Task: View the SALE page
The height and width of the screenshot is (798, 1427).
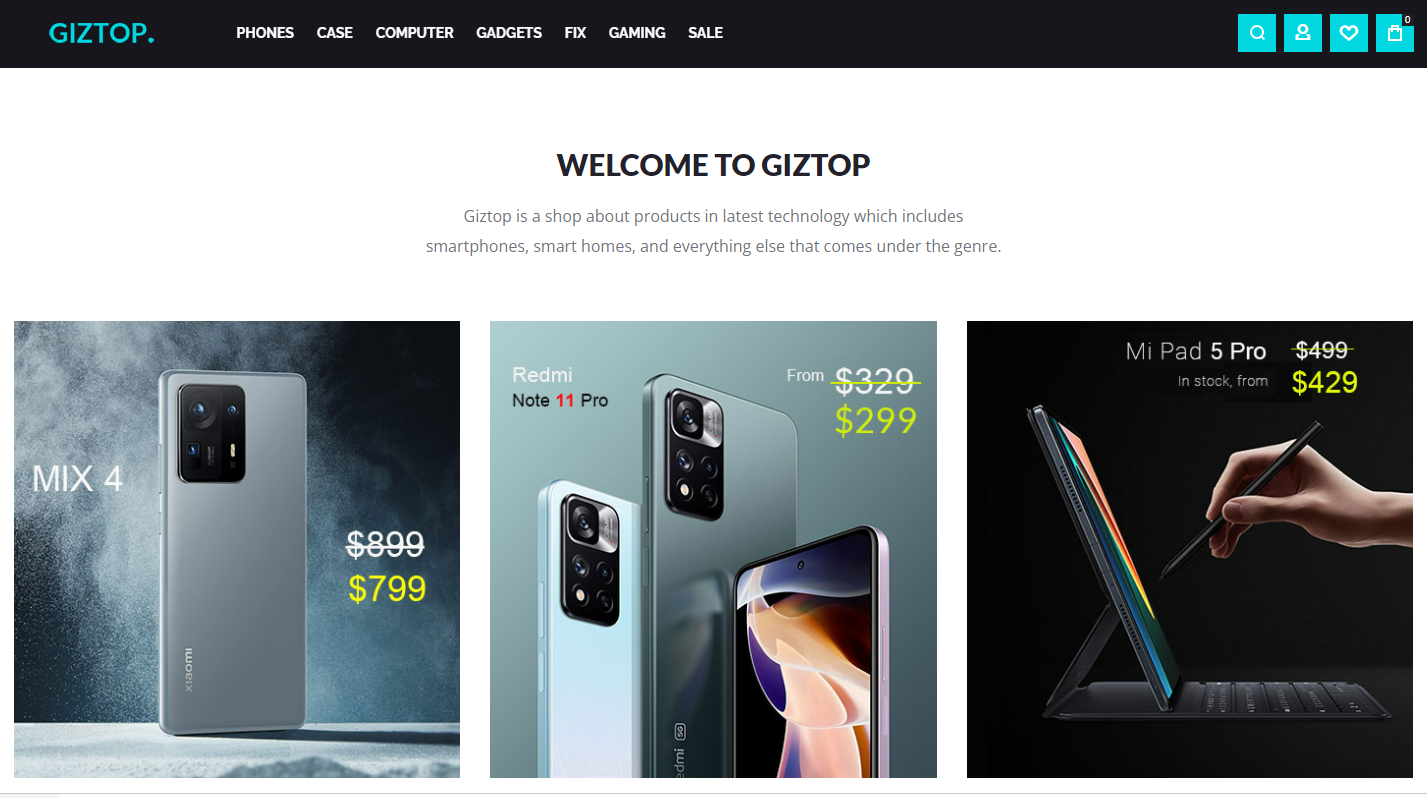Action: 705,33
